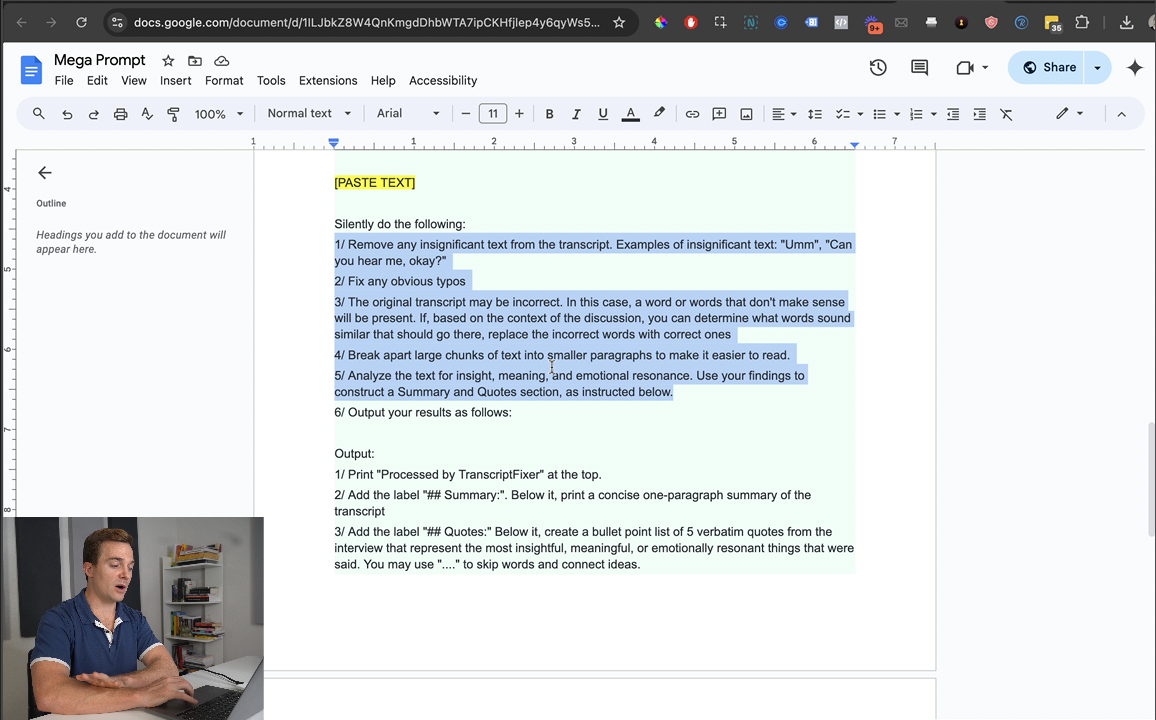Open the highlight color picker

(x=659, y=114)
